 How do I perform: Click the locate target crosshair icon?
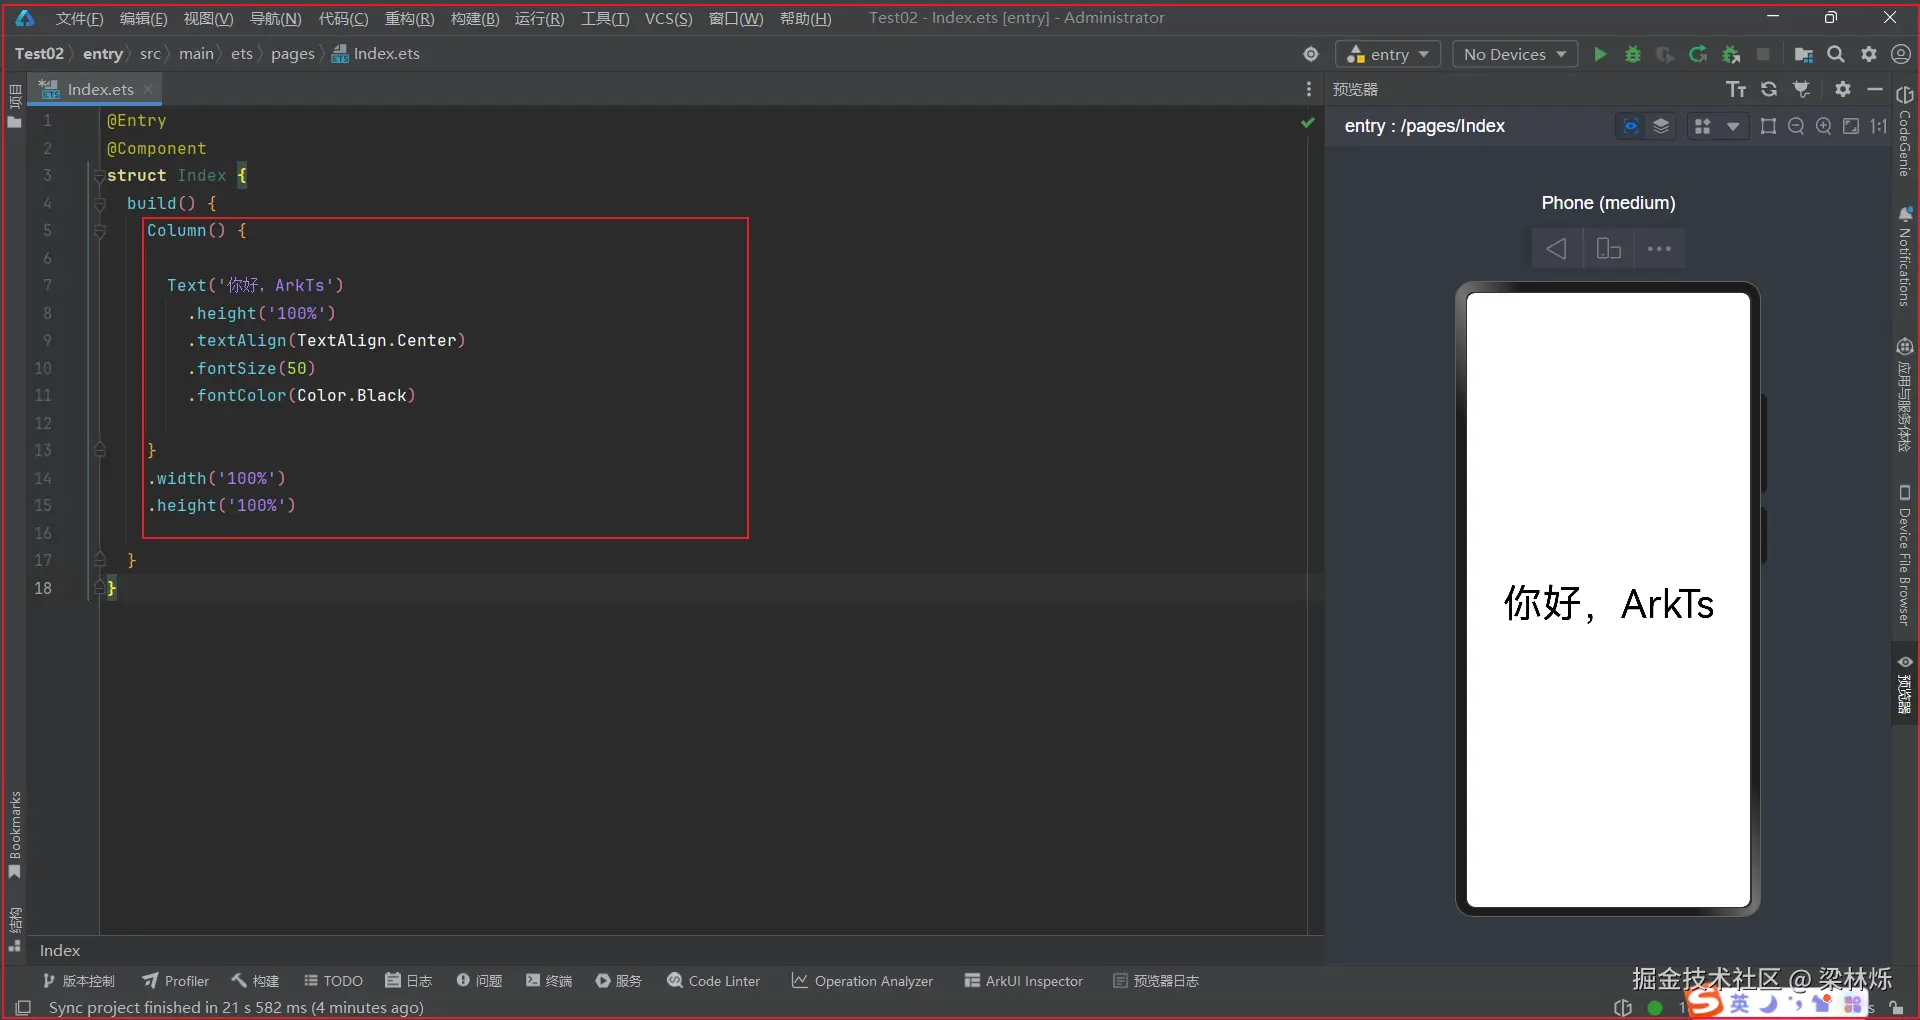click(x=1311, y=54)
